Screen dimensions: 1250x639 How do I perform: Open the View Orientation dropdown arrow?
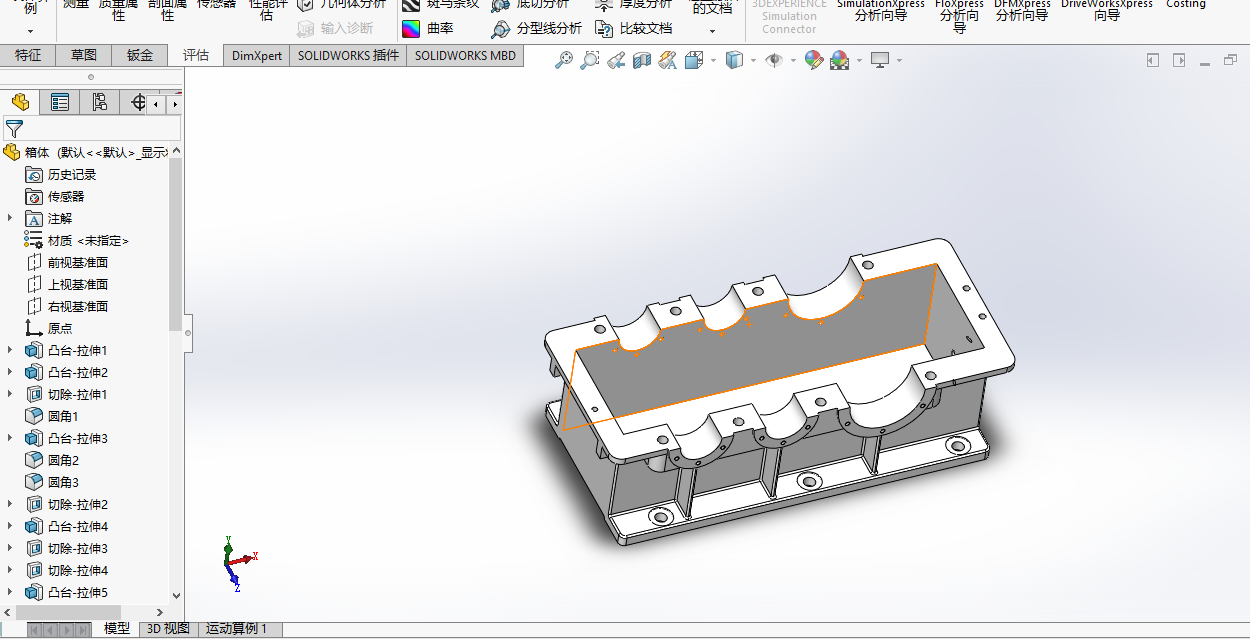[712, 61]
